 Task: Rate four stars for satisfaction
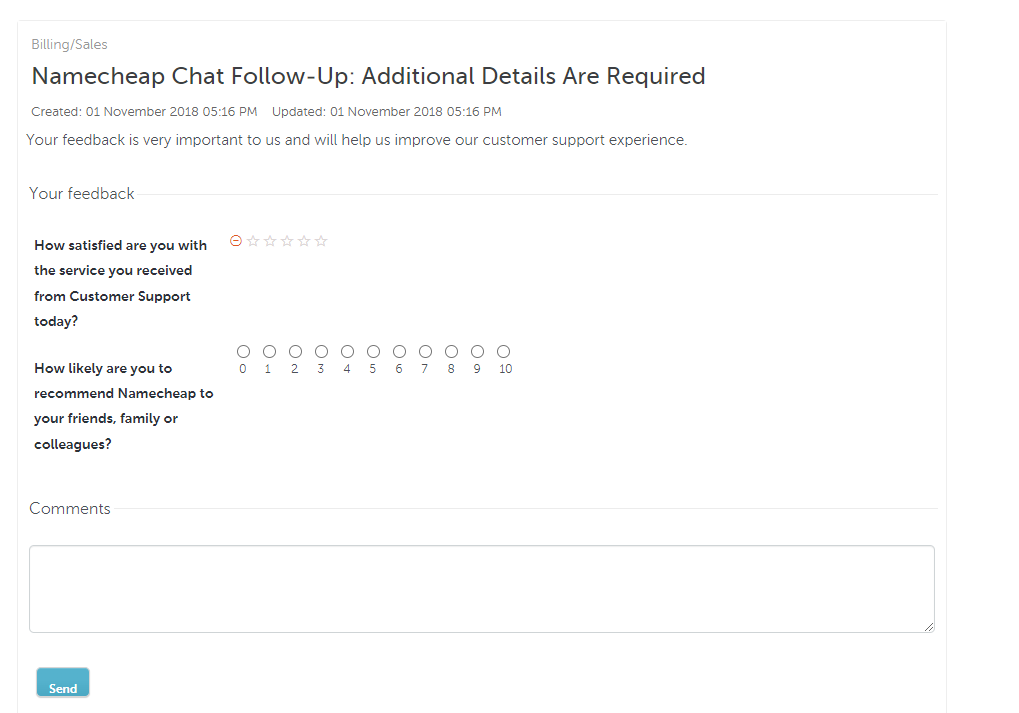pos(304,241)
